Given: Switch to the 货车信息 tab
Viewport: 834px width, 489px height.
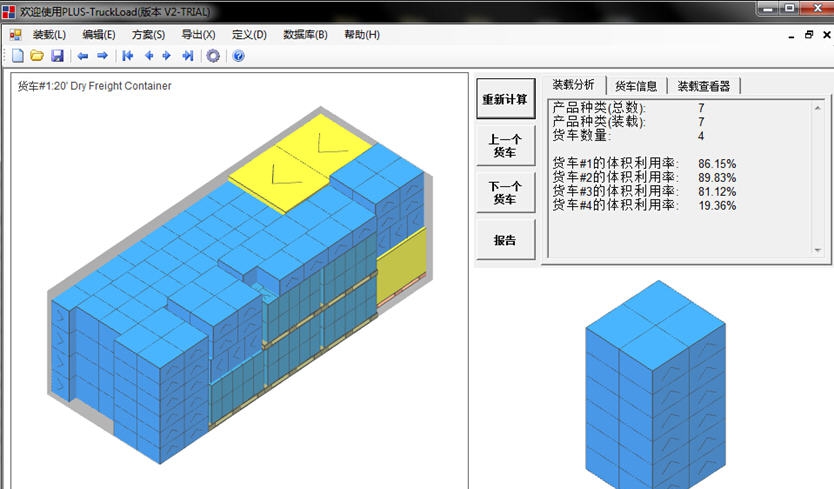Looking at the screenshot, I should click(635, 86).
